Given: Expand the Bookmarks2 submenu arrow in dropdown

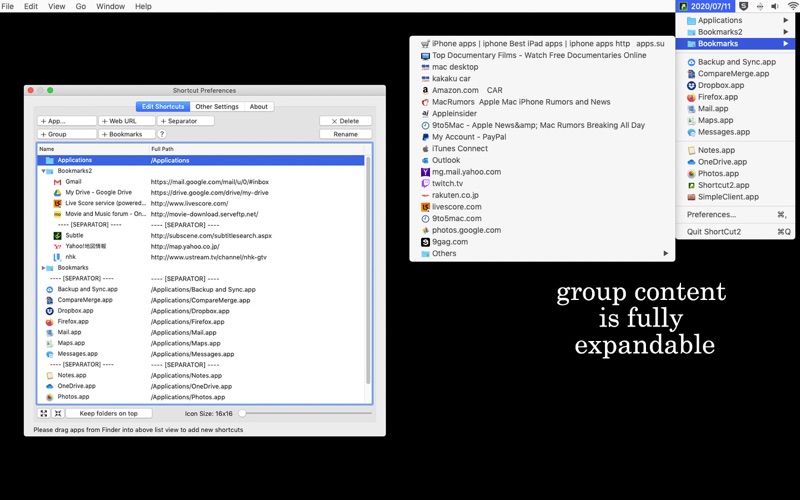Looking at the screenshot, I should click(786, 32).
